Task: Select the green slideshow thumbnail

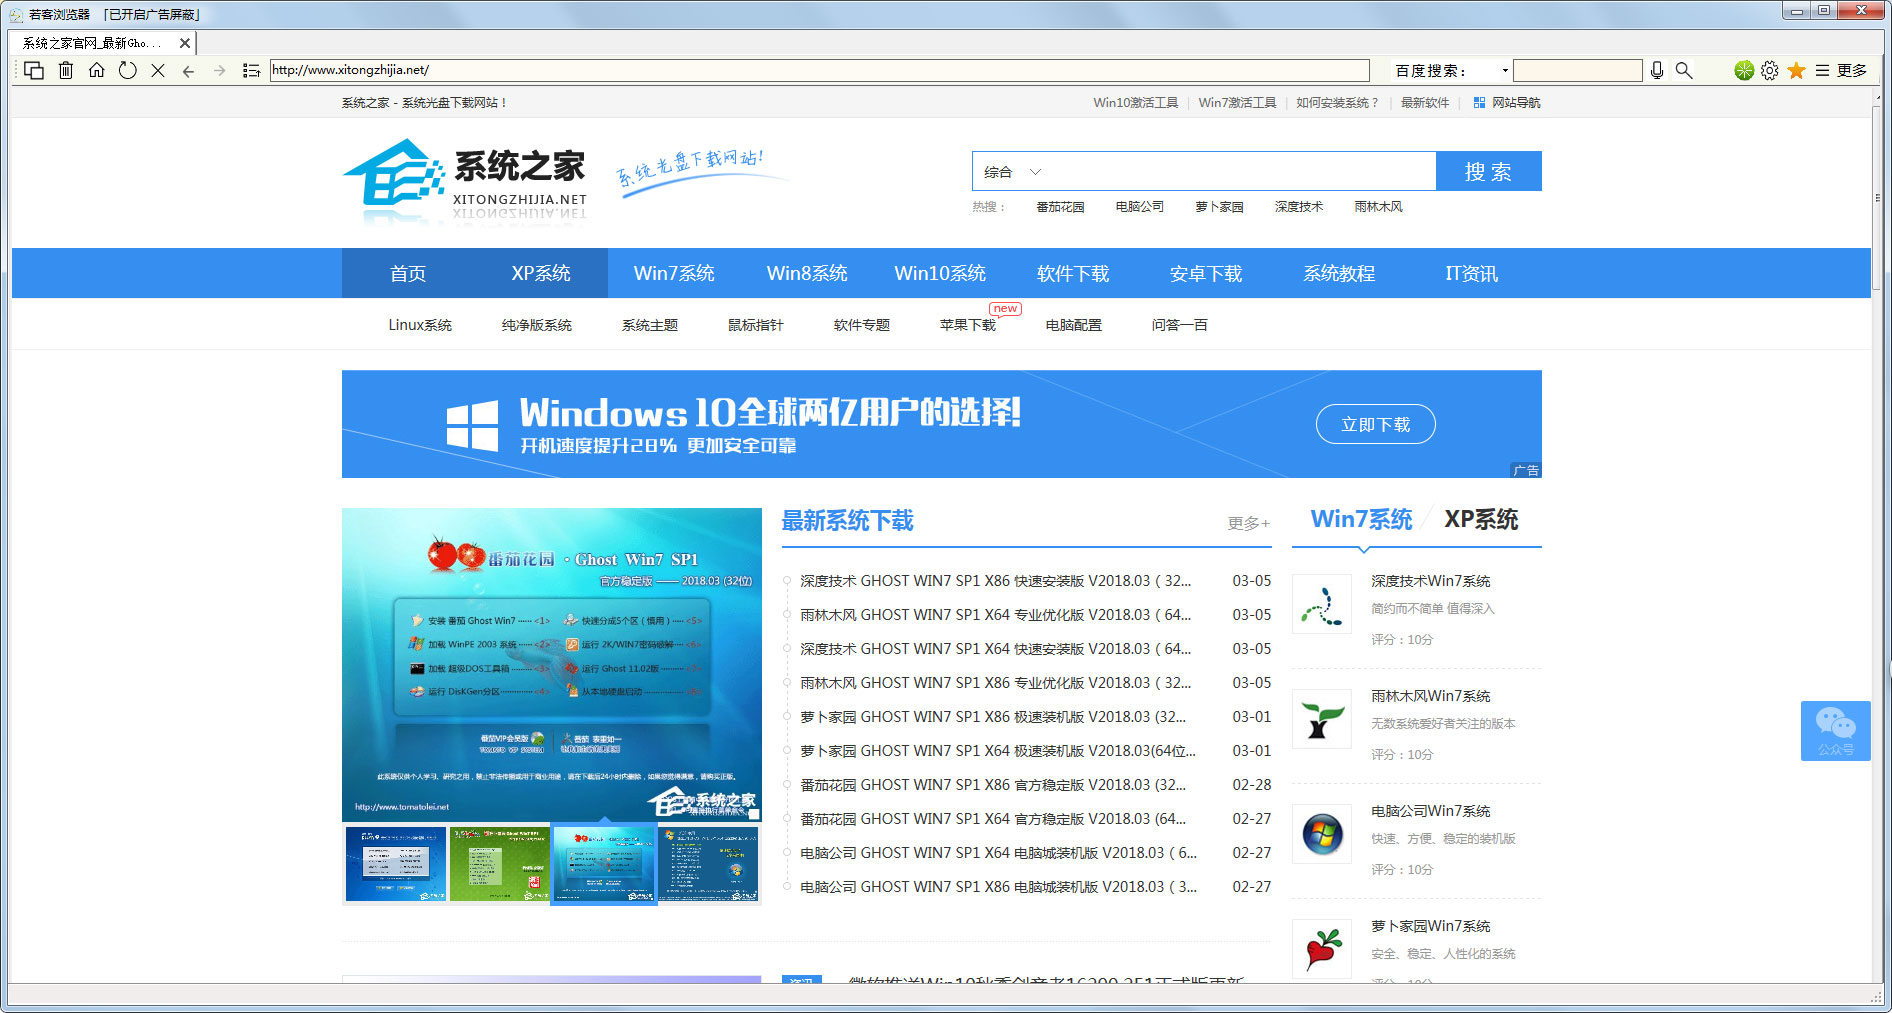Action: coord(499,864)
